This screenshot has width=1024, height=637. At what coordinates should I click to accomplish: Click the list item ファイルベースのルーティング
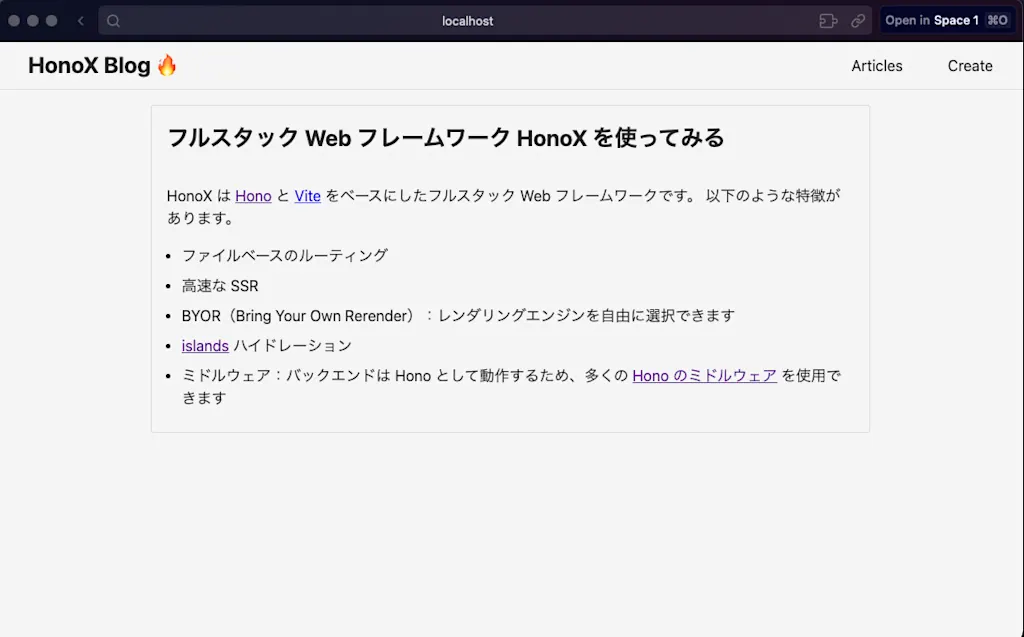pos(285,255)
